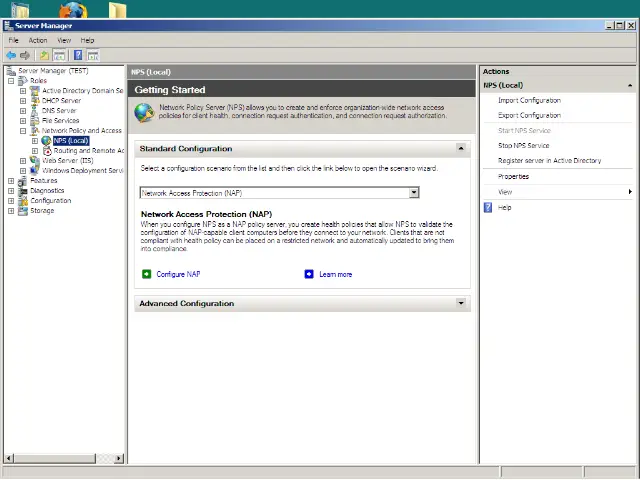Click the Forward arrow toolbar icon
Screen dimensions: 640x480
pos(25,55)
